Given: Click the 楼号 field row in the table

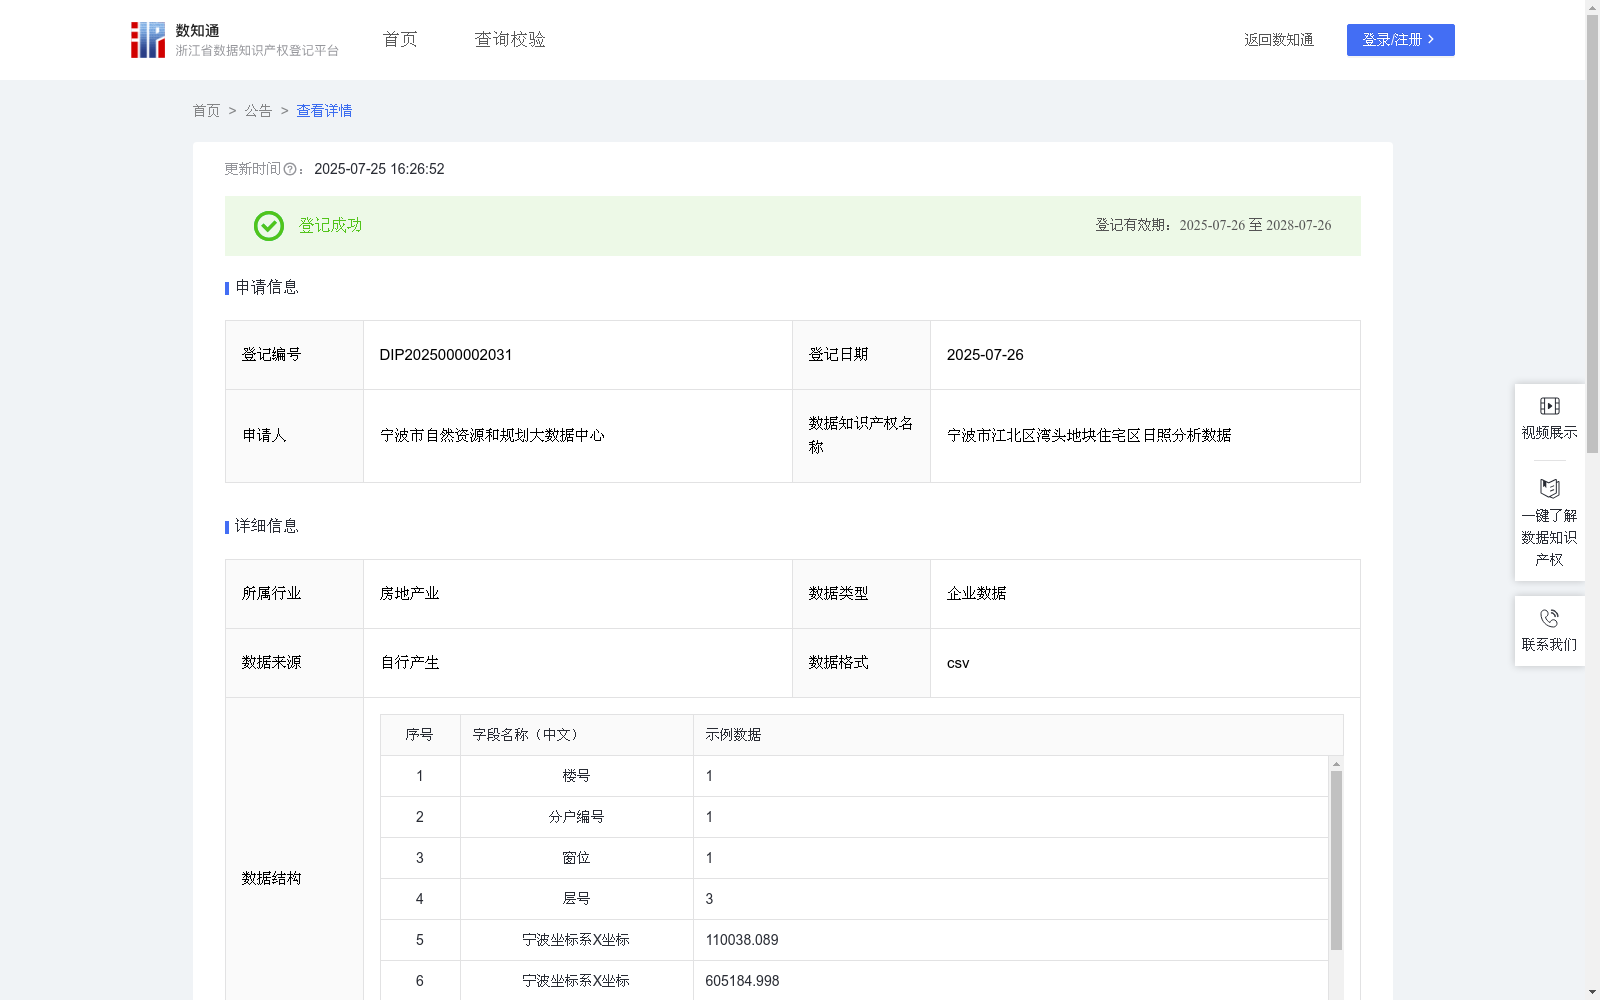Looking at the screenshot, I should (x=577, y=776).
